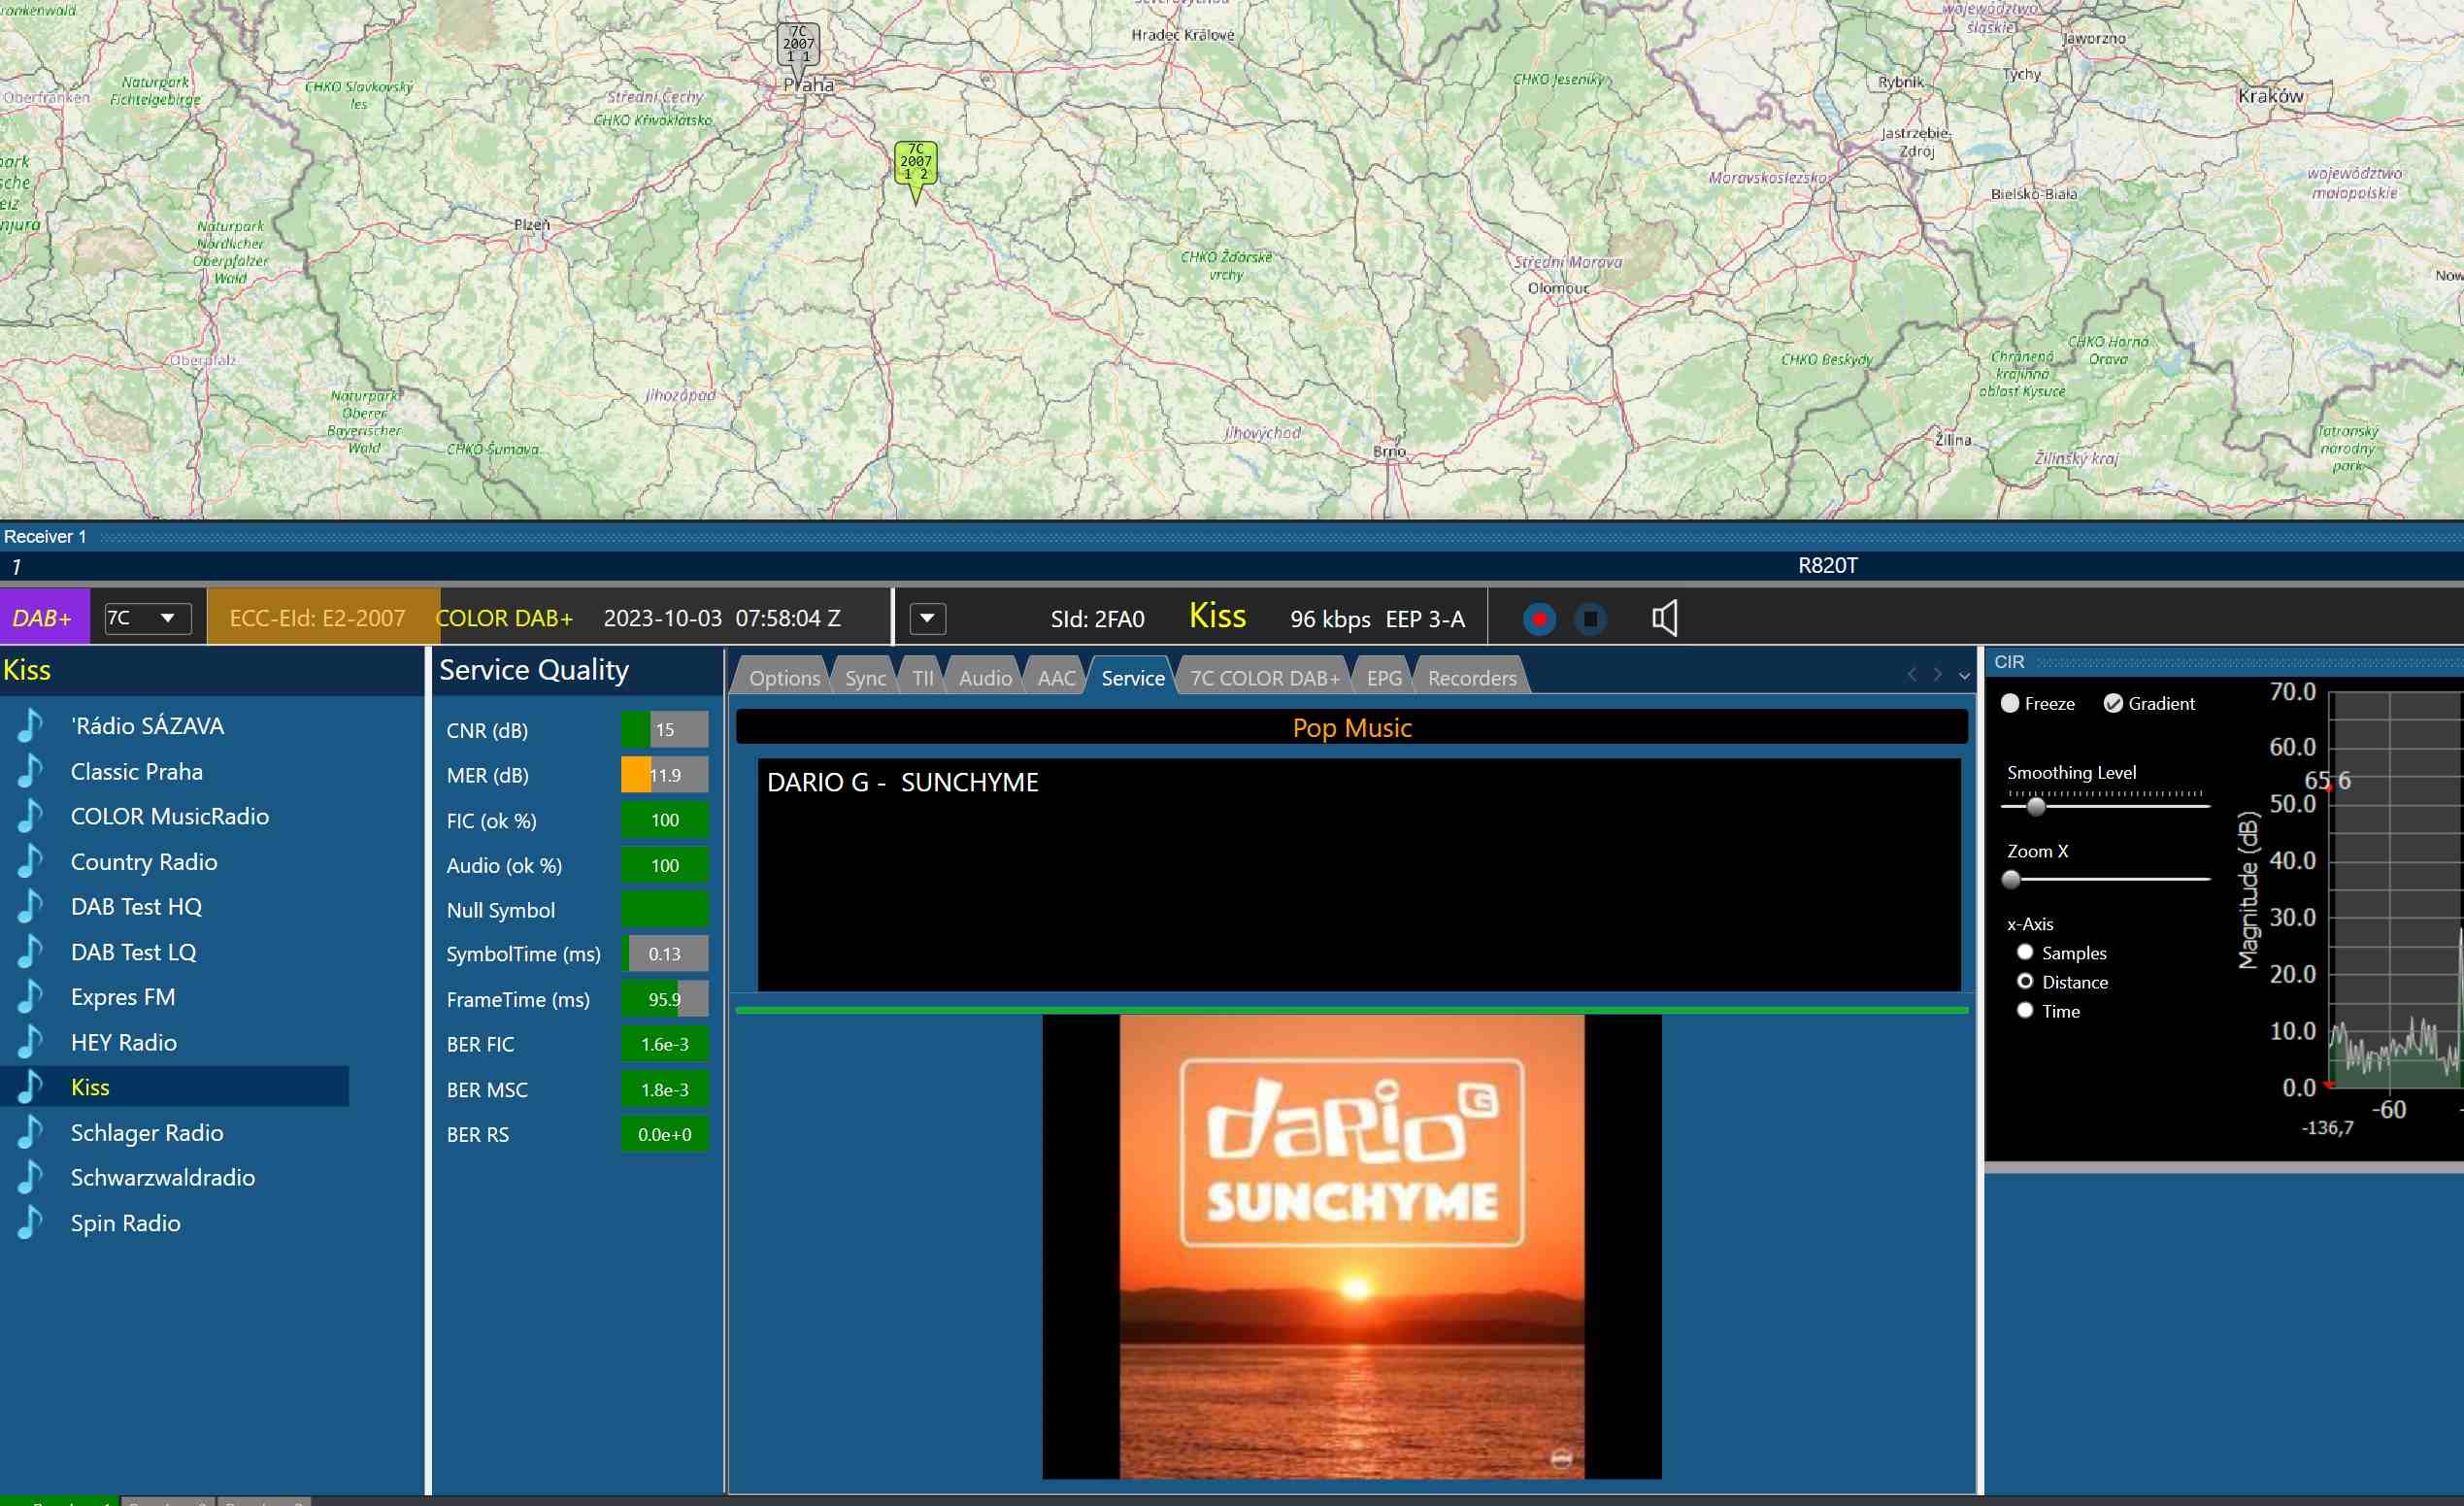The image size is (2464, 1506).
Task: Click the tab scroll left arrow
Action: pos(1912,675)
